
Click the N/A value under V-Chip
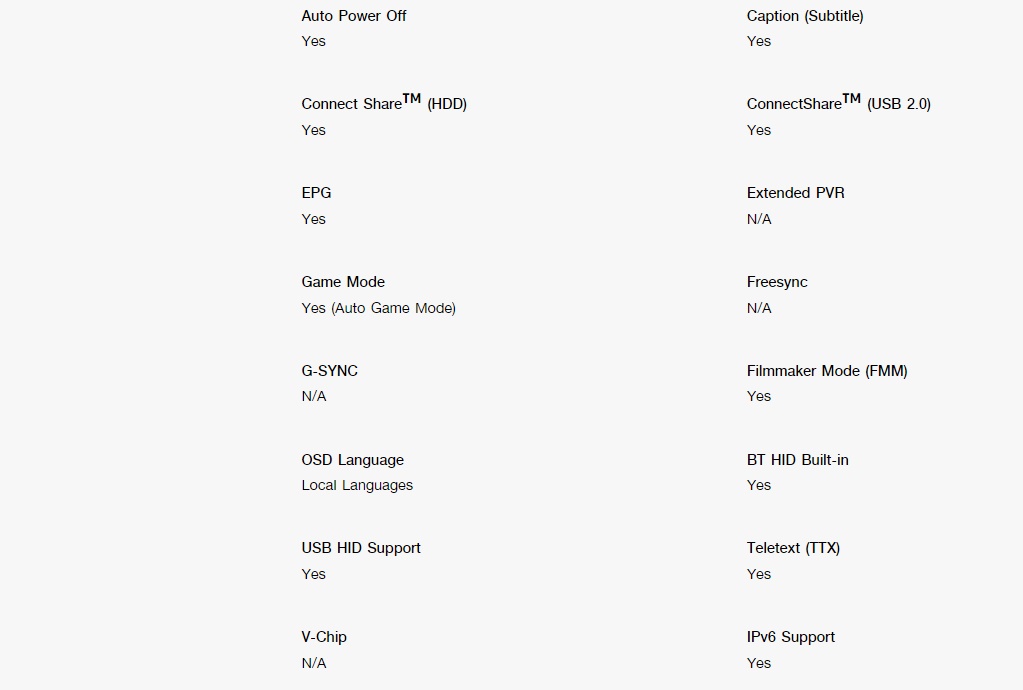314,663
